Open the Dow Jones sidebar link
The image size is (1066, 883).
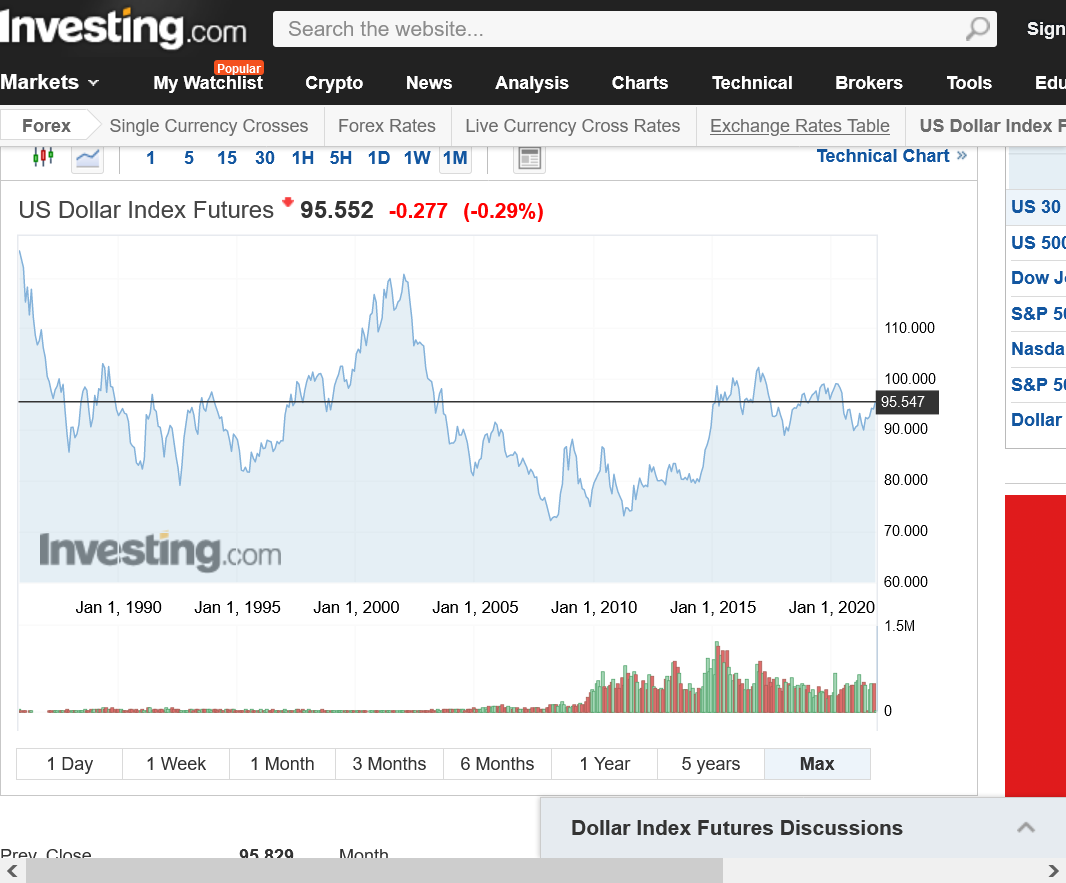point(1038,277)
